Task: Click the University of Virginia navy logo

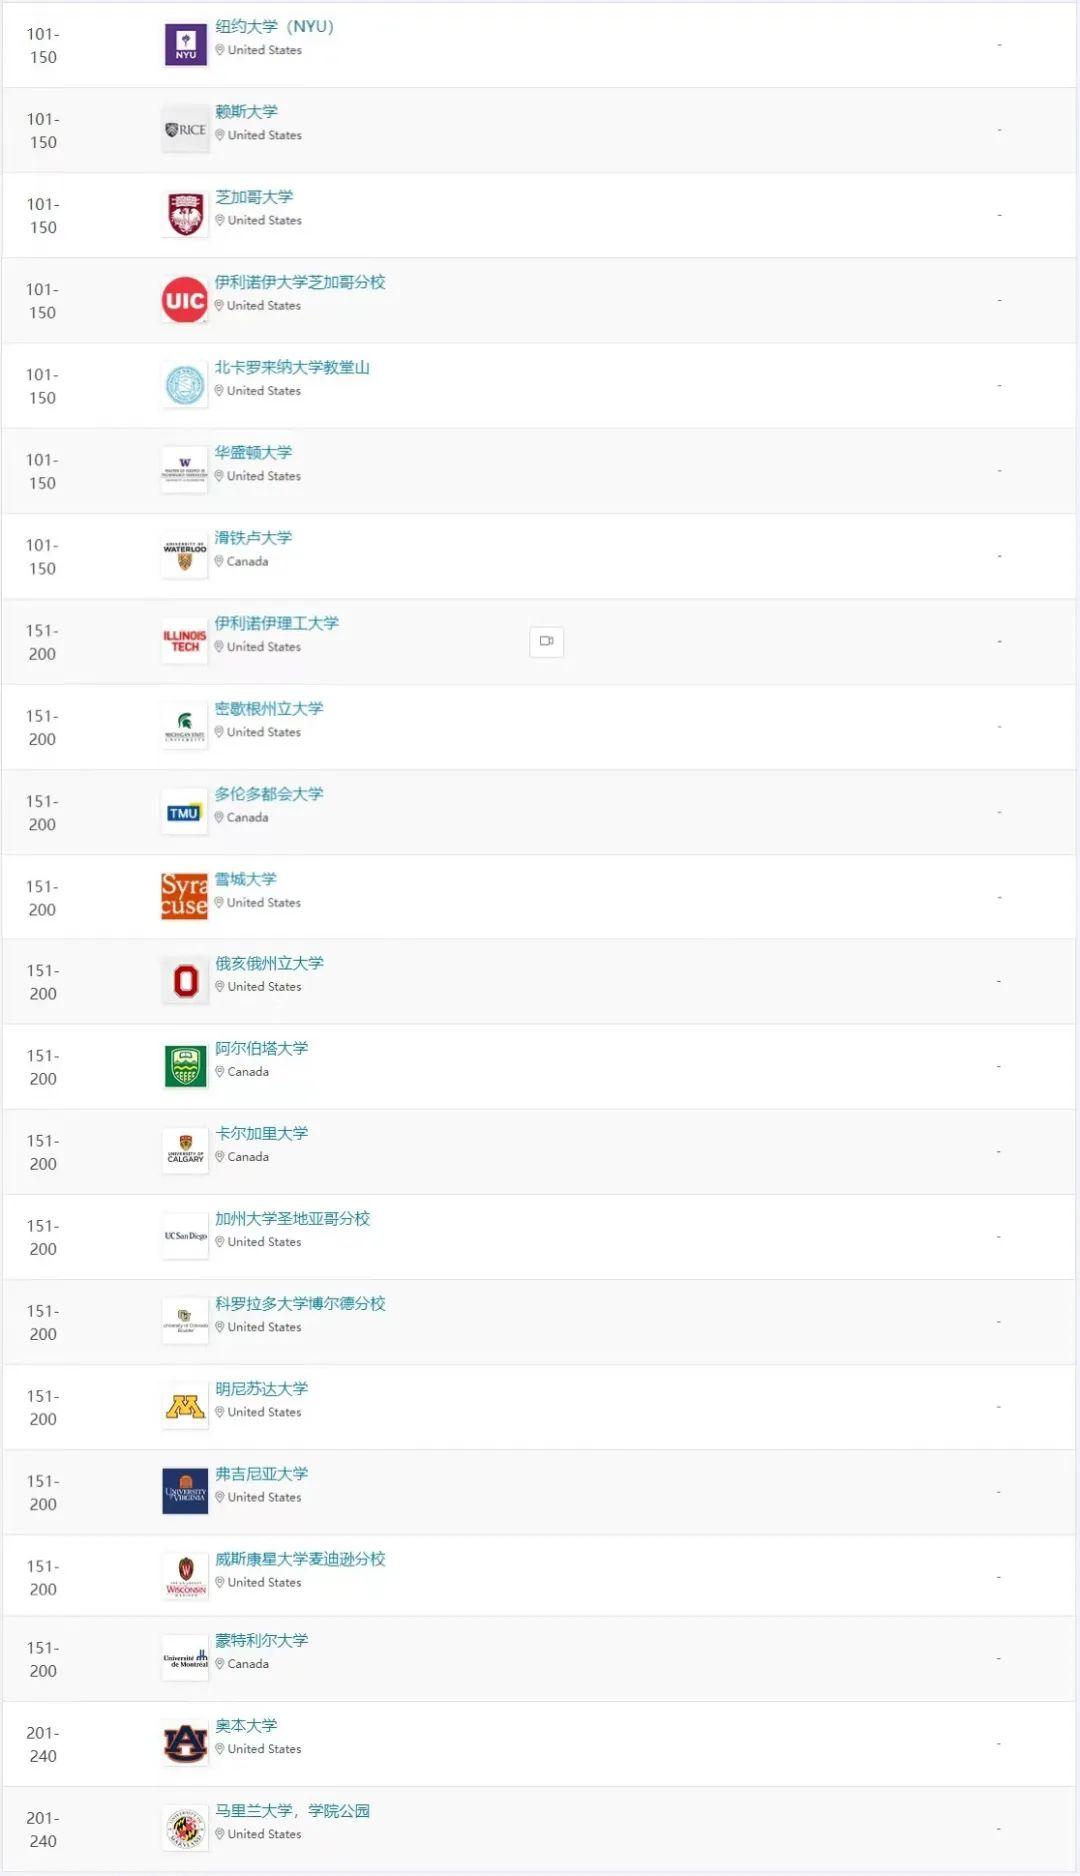Action: [x=185, y=1492]
